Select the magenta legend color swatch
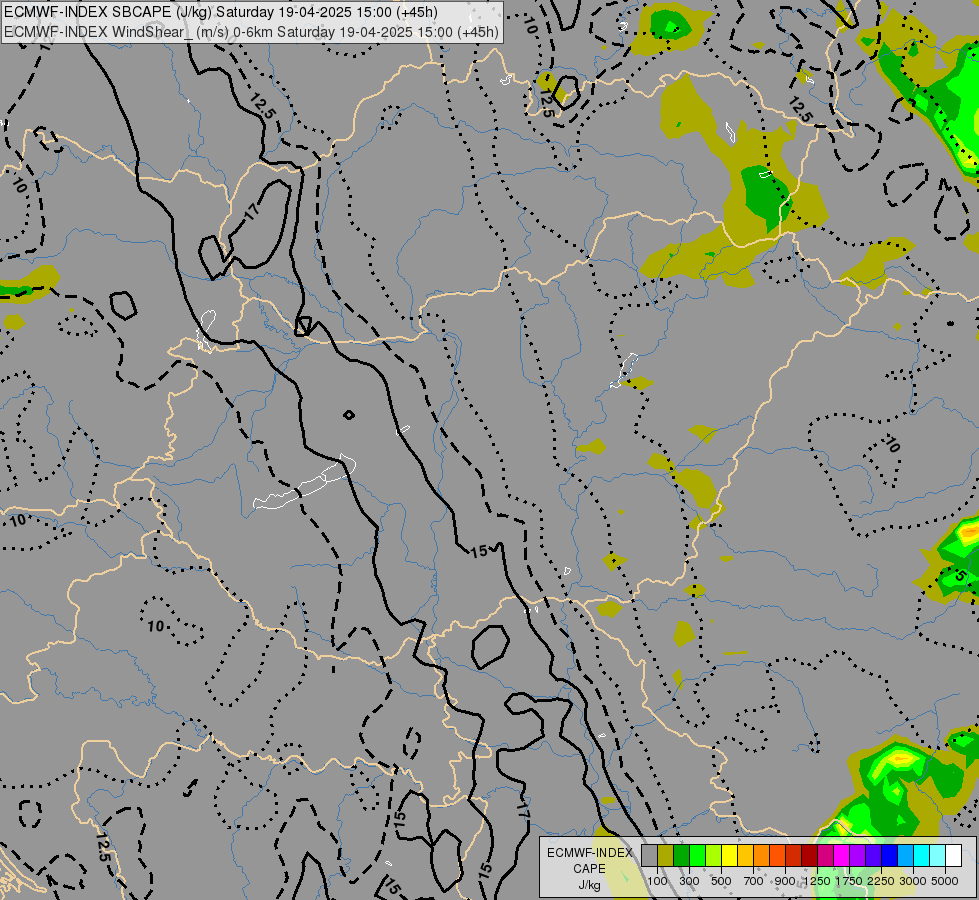The width and height of the screenshot is (979, 900). 842,855
